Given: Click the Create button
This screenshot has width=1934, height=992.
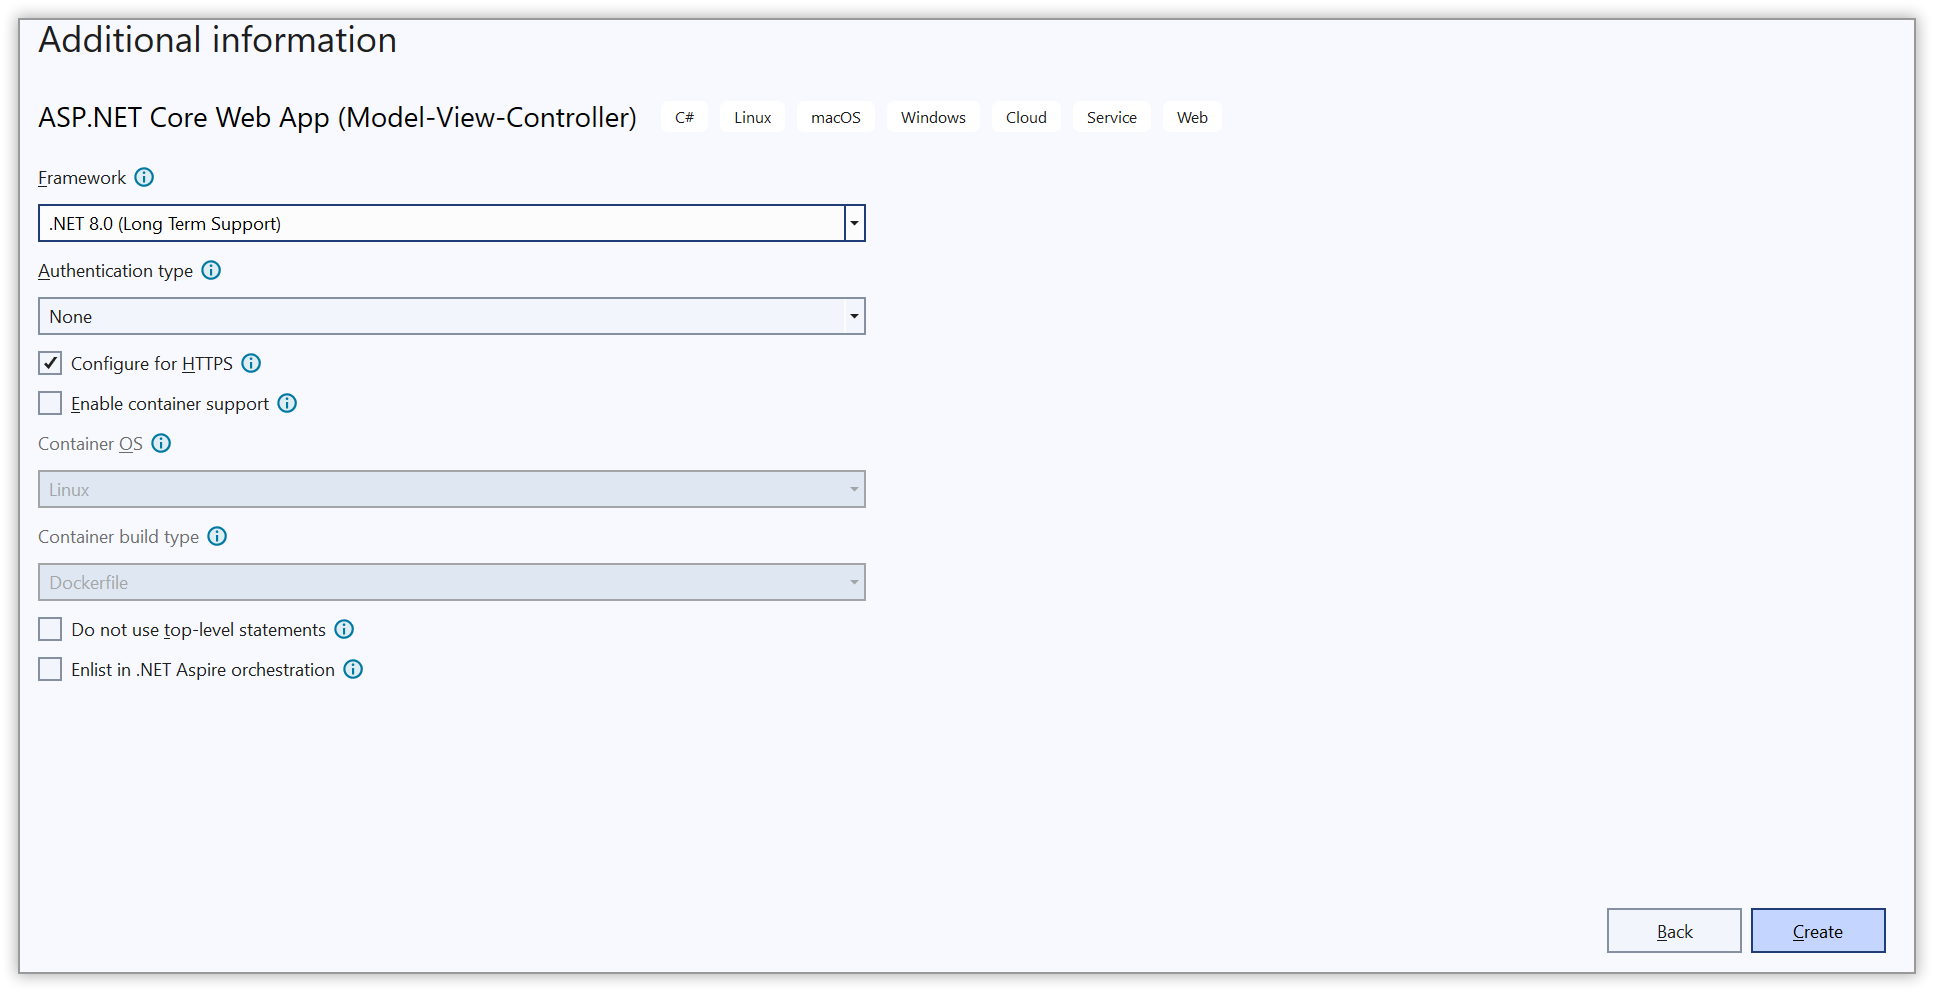Looking at the screenshot, I should pos(1818,930).
